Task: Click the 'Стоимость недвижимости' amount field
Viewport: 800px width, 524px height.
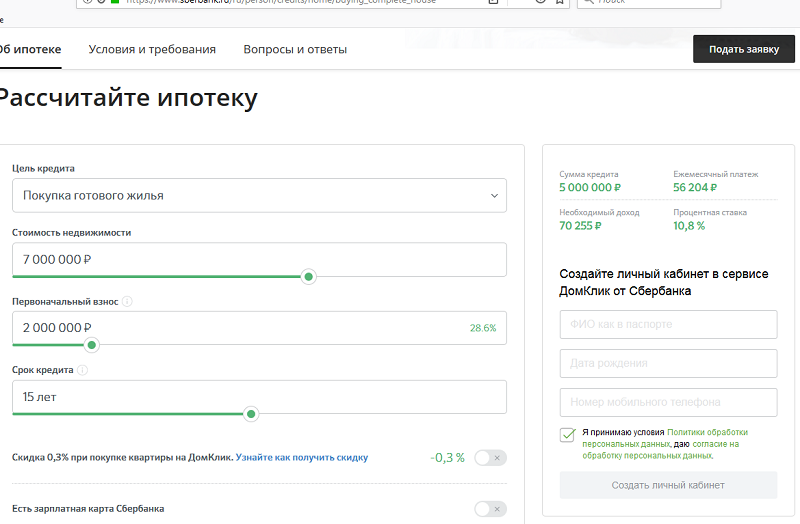Action: pyautogui.click(x=259, y=259)
